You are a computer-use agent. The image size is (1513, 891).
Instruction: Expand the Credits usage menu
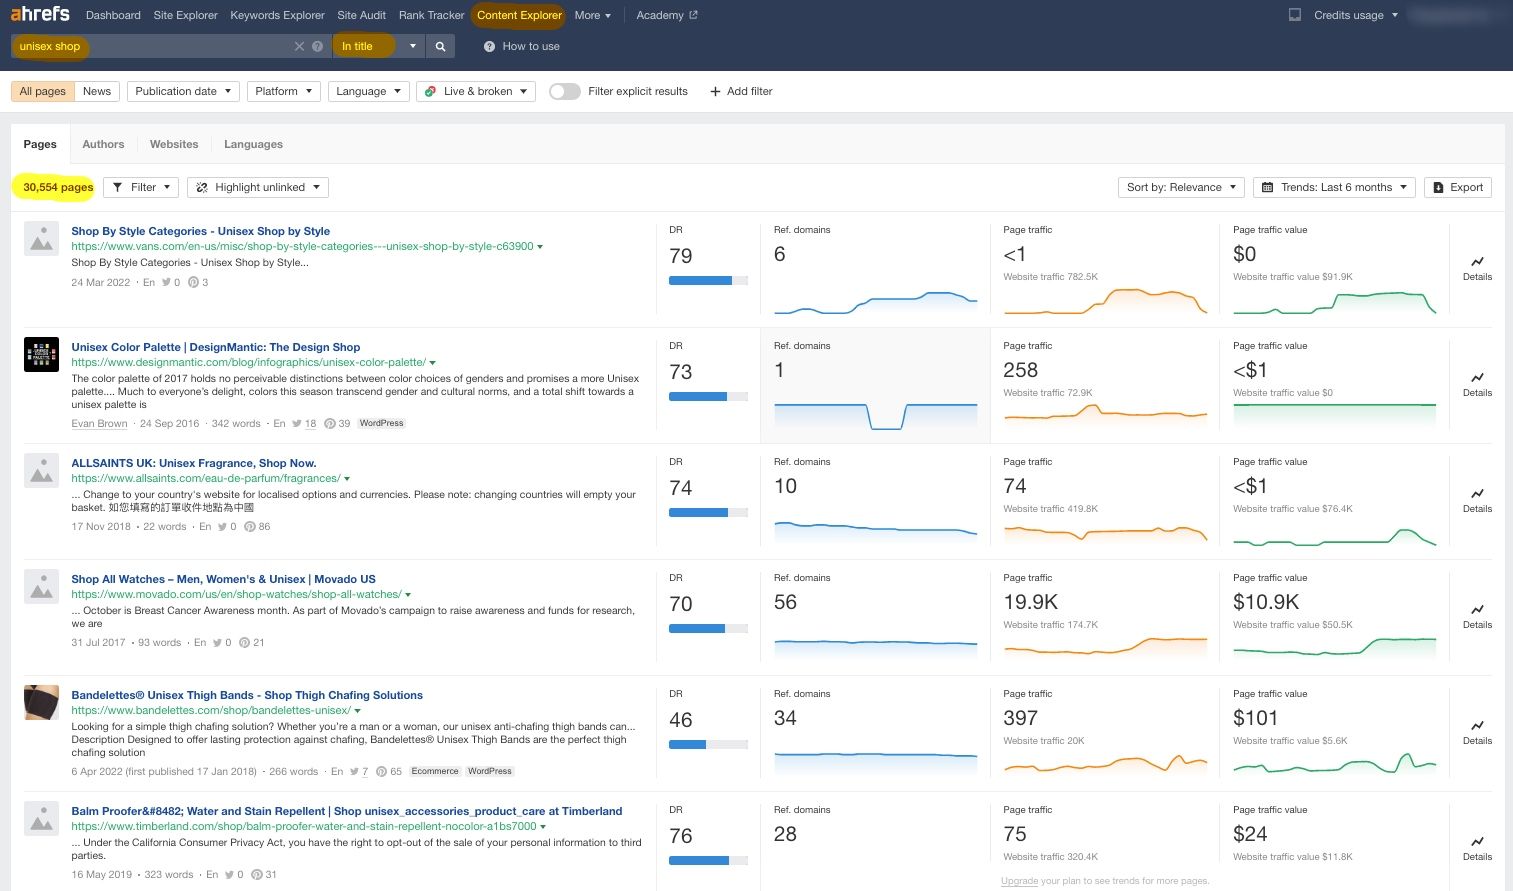[x=1355, y=15]
